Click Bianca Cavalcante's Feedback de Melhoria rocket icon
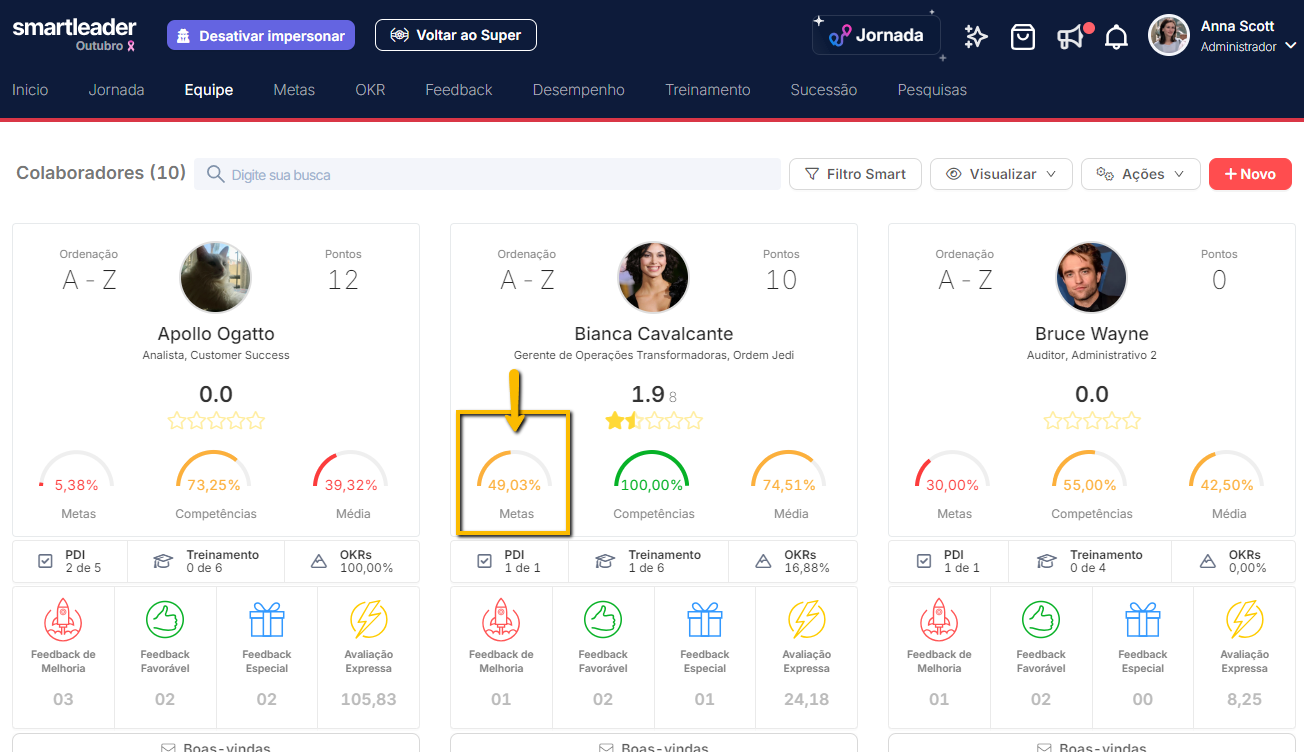Screen dimensions: 1304x752 [x=501, y=620]
